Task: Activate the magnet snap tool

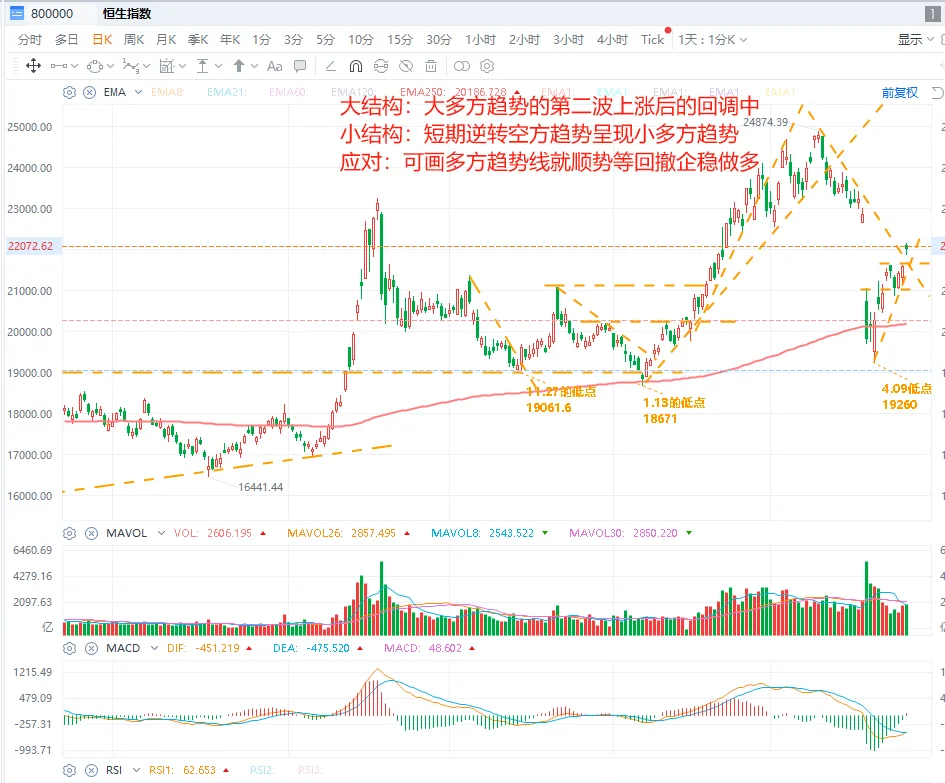Action: coord(356,66)
